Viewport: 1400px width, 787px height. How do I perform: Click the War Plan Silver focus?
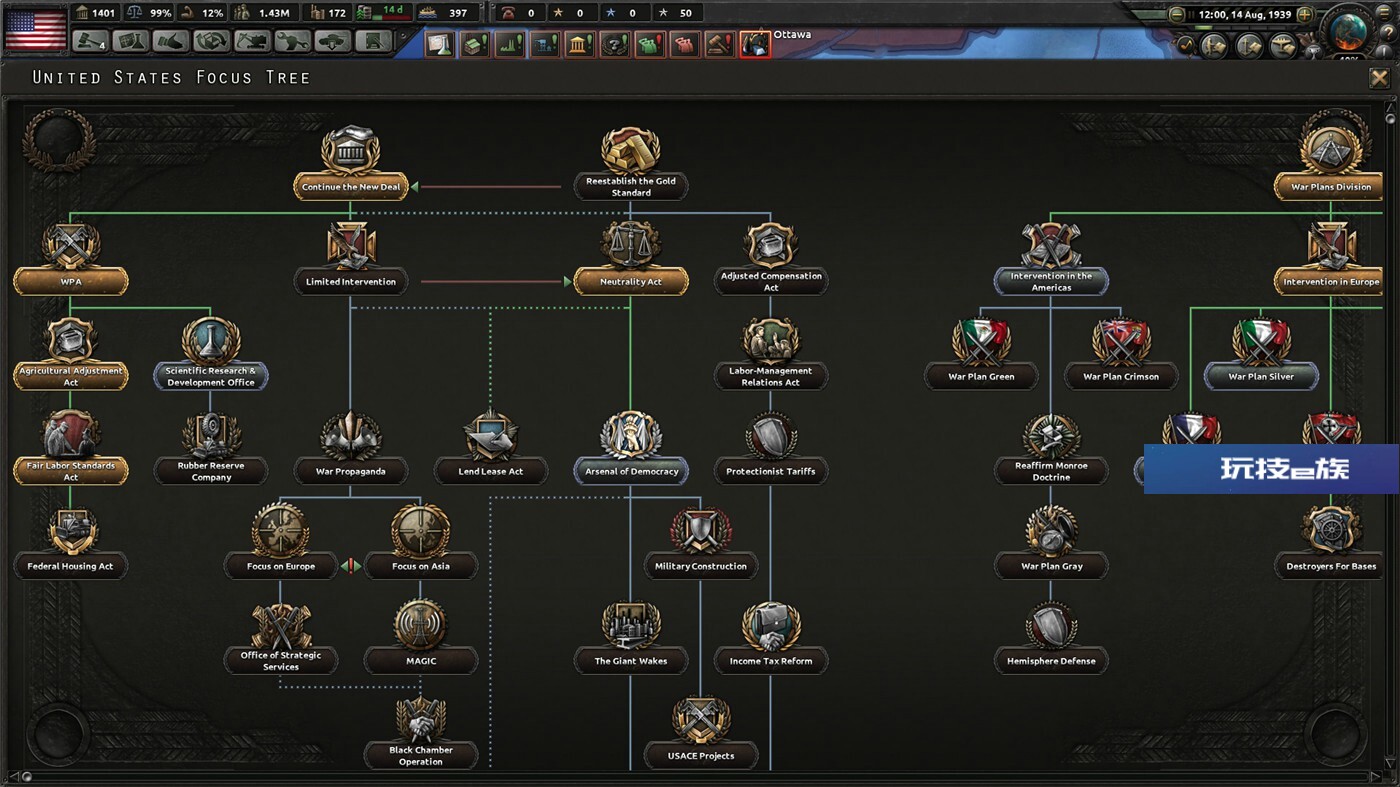[1261, 352]
